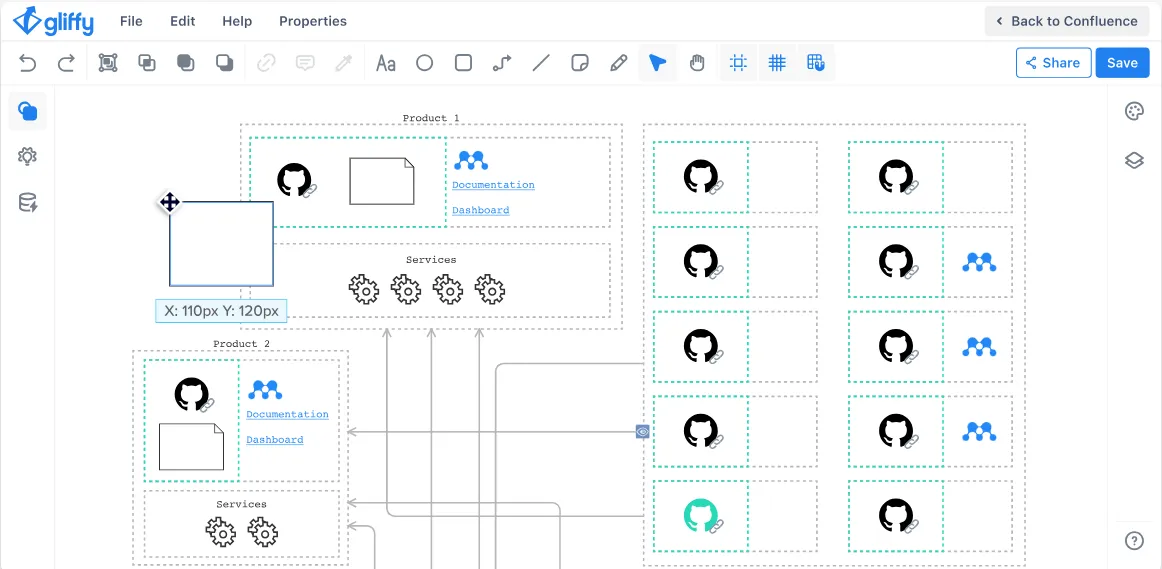
Task: Select "Services" label in Product 2
Action: point(242,504)
